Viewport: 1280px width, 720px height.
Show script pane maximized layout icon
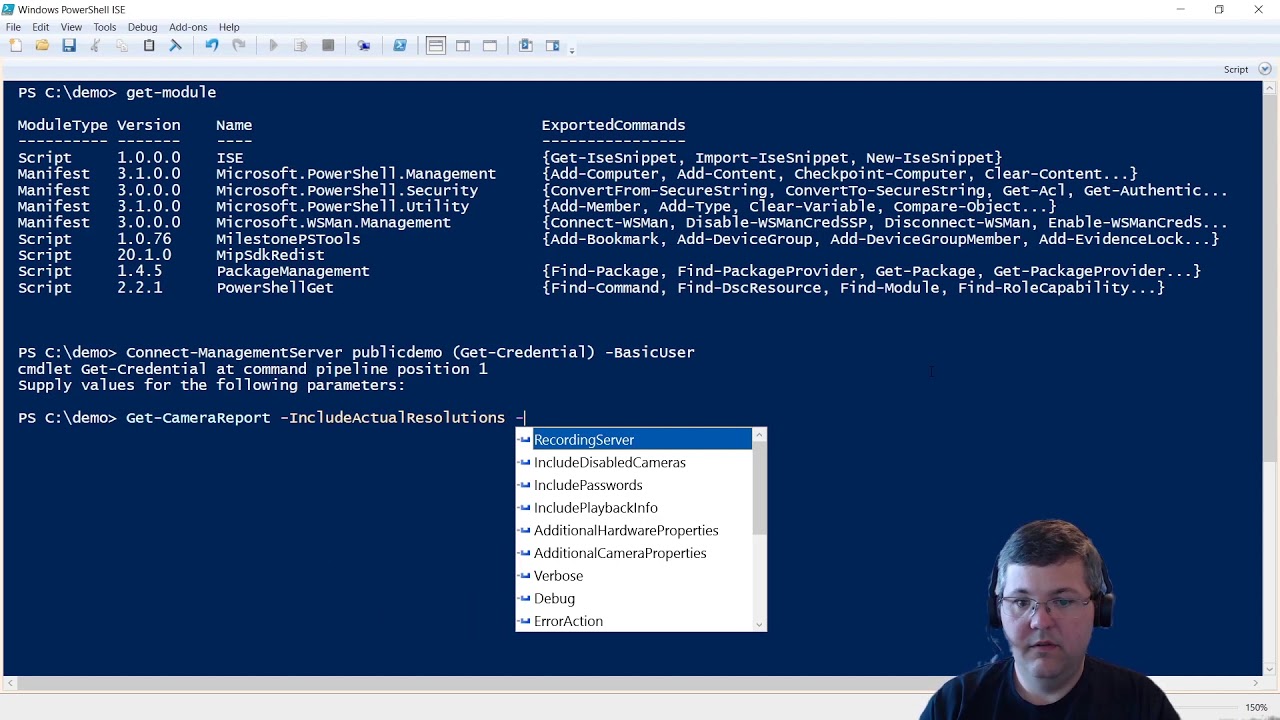(490, 46)
